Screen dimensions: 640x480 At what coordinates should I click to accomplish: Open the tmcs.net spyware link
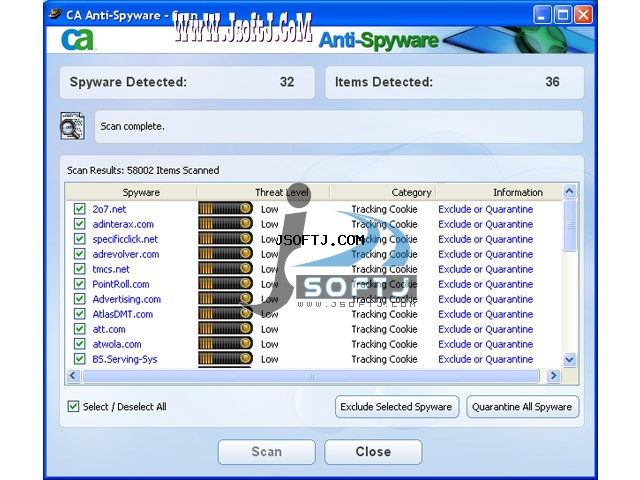(111, 269)
